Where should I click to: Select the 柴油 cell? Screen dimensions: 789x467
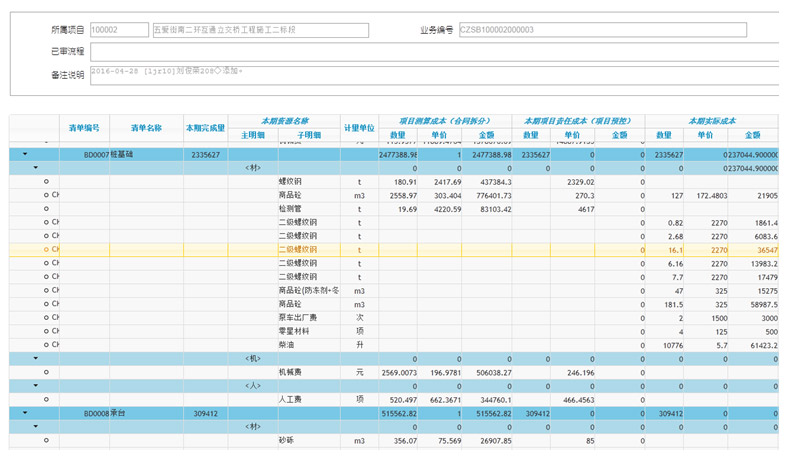point(309,345)
